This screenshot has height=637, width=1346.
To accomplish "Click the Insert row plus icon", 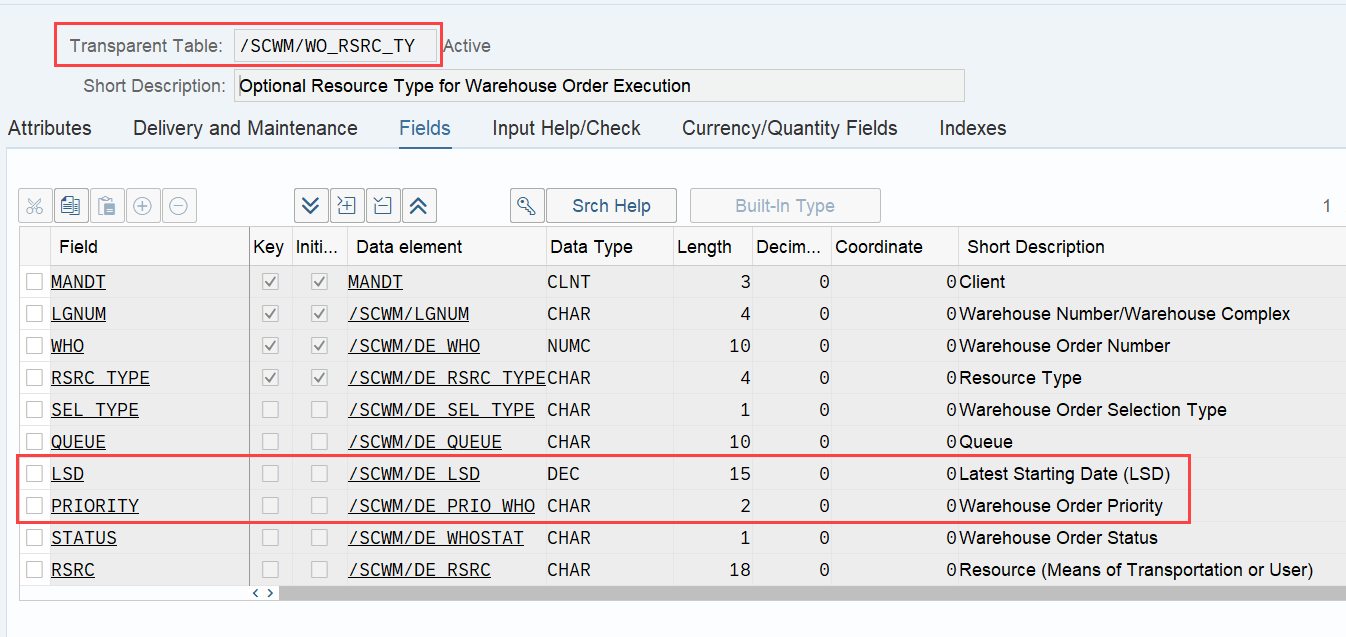I will click(143, 206).
